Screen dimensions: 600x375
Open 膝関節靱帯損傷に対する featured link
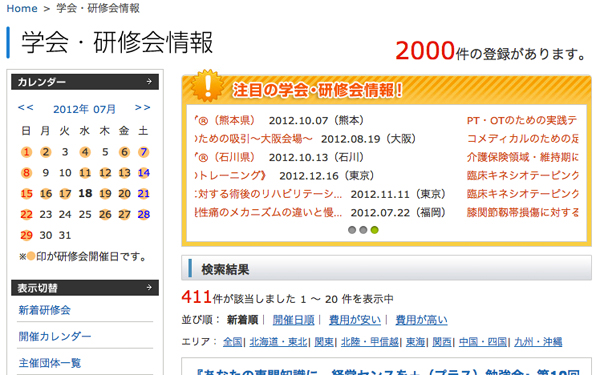coord(523,212)
